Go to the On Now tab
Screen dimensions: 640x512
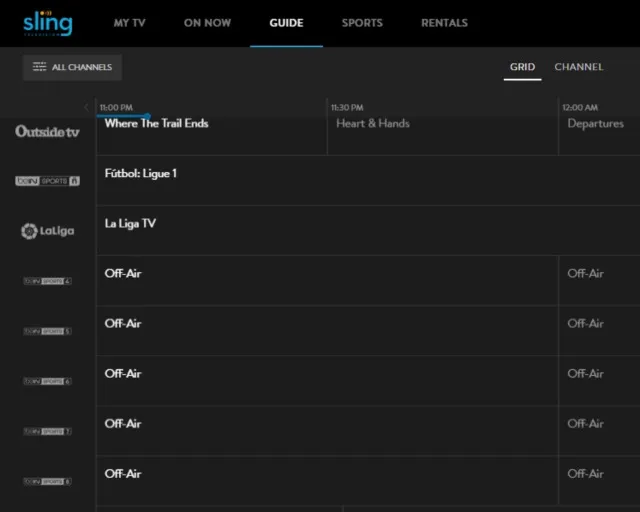pyautogui.click(x=207, y=23)
